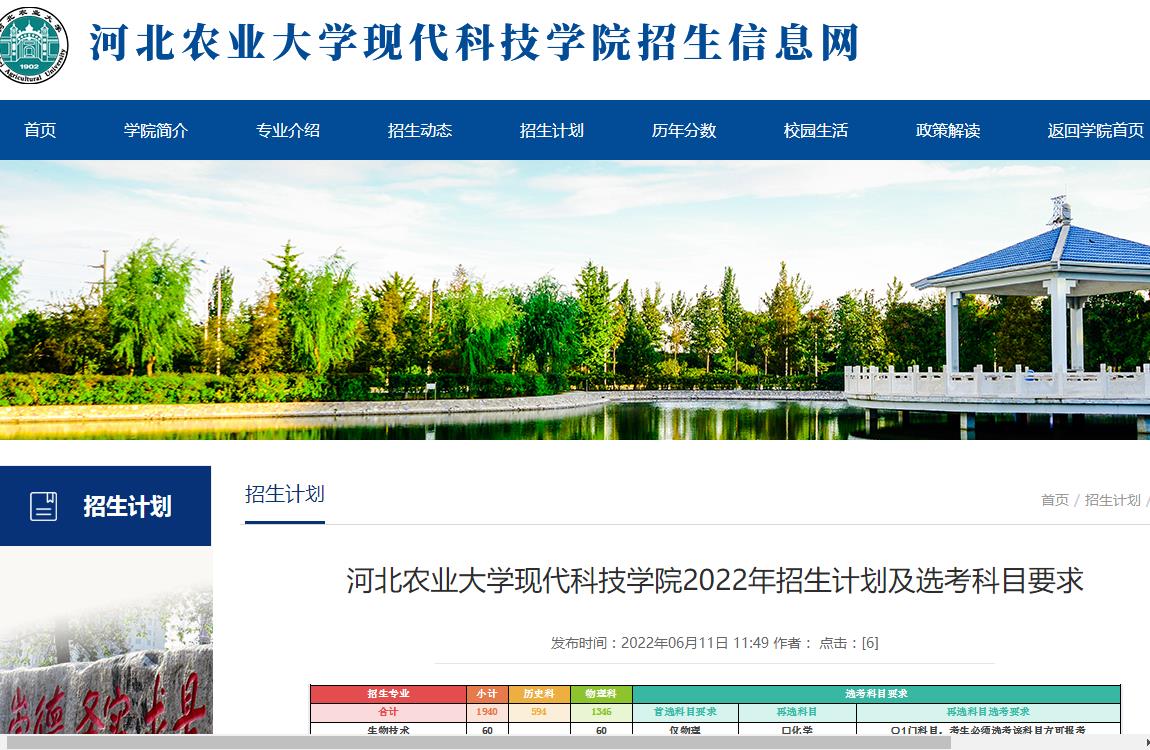The width and height of the screenshot is (1150, 750).
Task: Select the underlined 招生计划 section tab heading
Action: pos(285,494)
